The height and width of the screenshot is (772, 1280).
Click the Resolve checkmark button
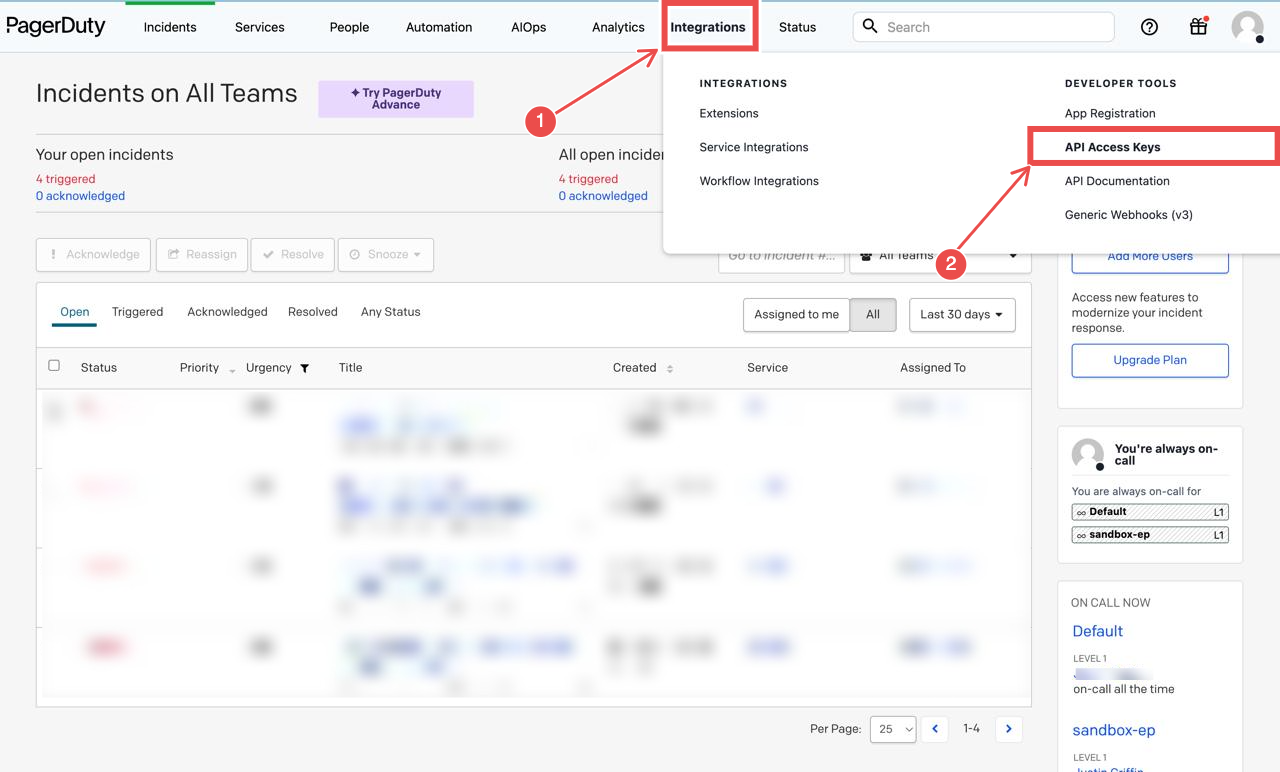(292, 255)
